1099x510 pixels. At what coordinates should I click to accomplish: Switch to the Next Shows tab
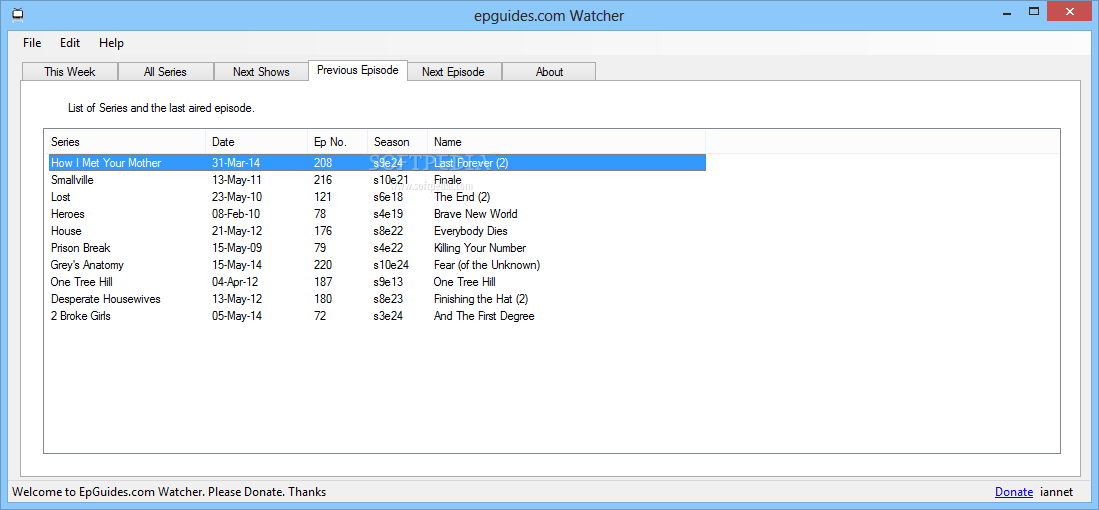[261, 71]
